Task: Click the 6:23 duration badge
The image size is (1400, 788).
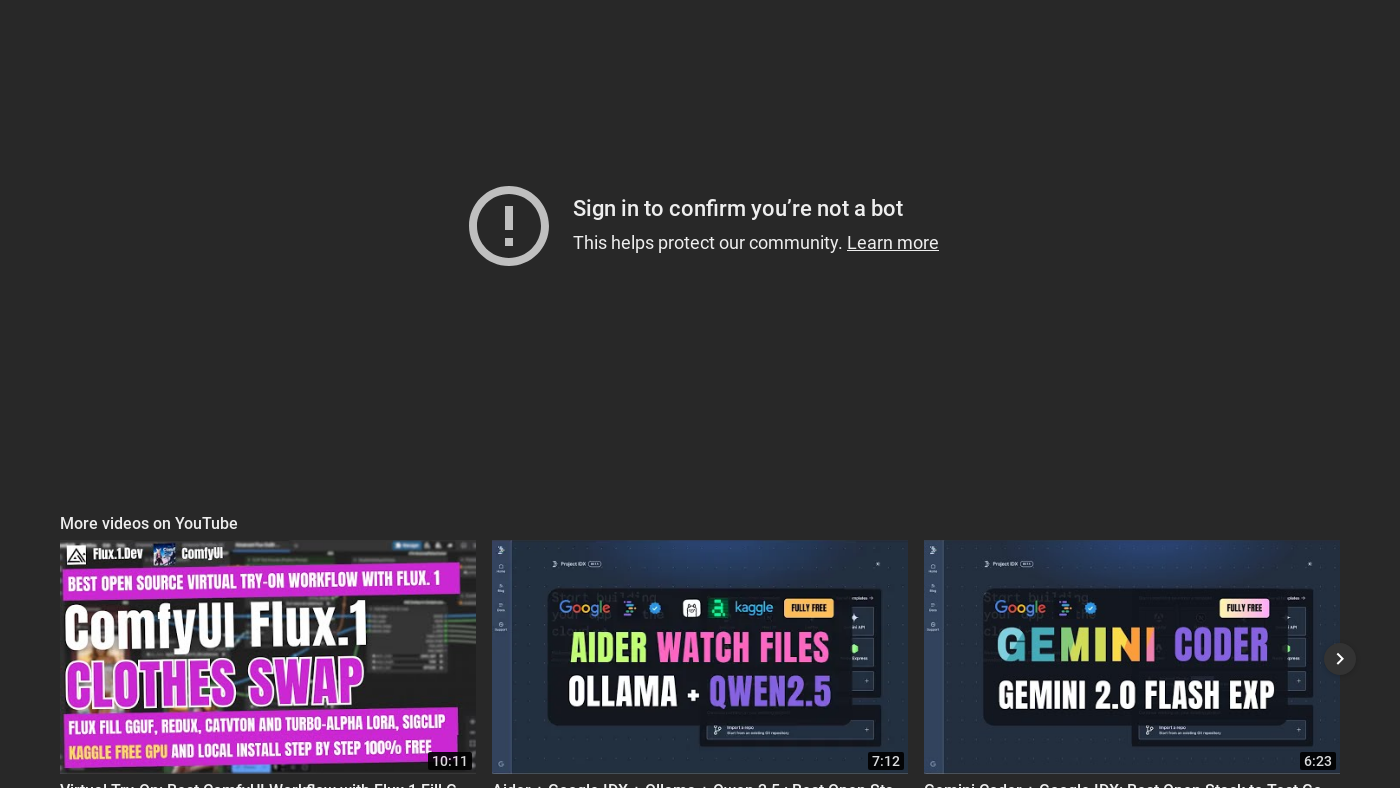Action: click(1318, 761)
